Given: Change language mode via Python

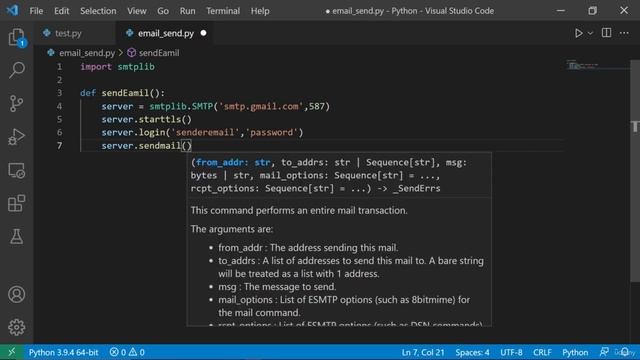Looking at the screenshot, I should pyautogui.click(x=575, y=352).
